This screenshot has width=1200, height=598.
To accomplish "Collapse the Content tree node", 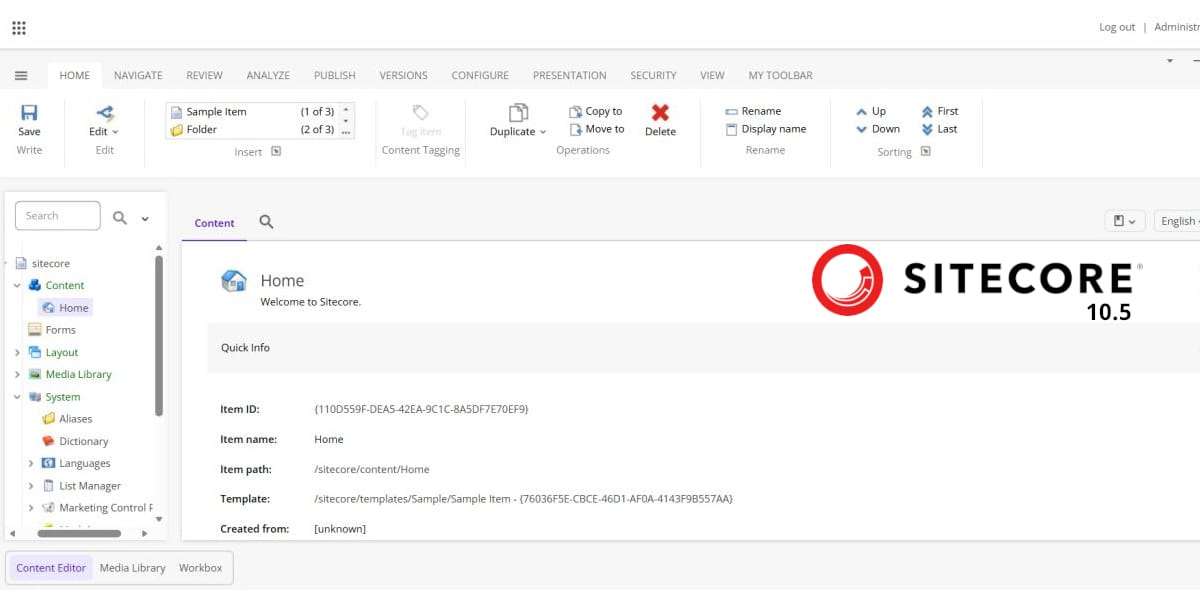I will pyautogui.click(x=17, y=286).
